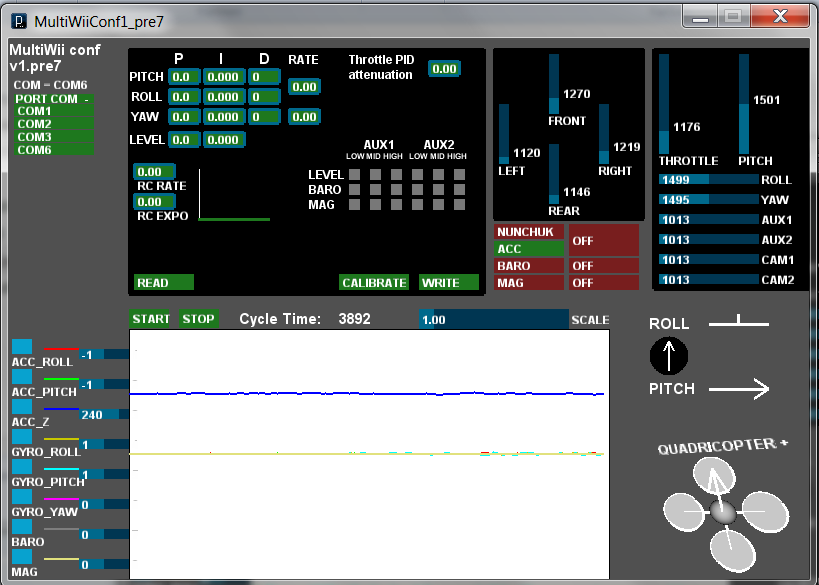Check LEVEL AUX2 MID box
Screen dimensions: 819x585
(x=438, y=174)
